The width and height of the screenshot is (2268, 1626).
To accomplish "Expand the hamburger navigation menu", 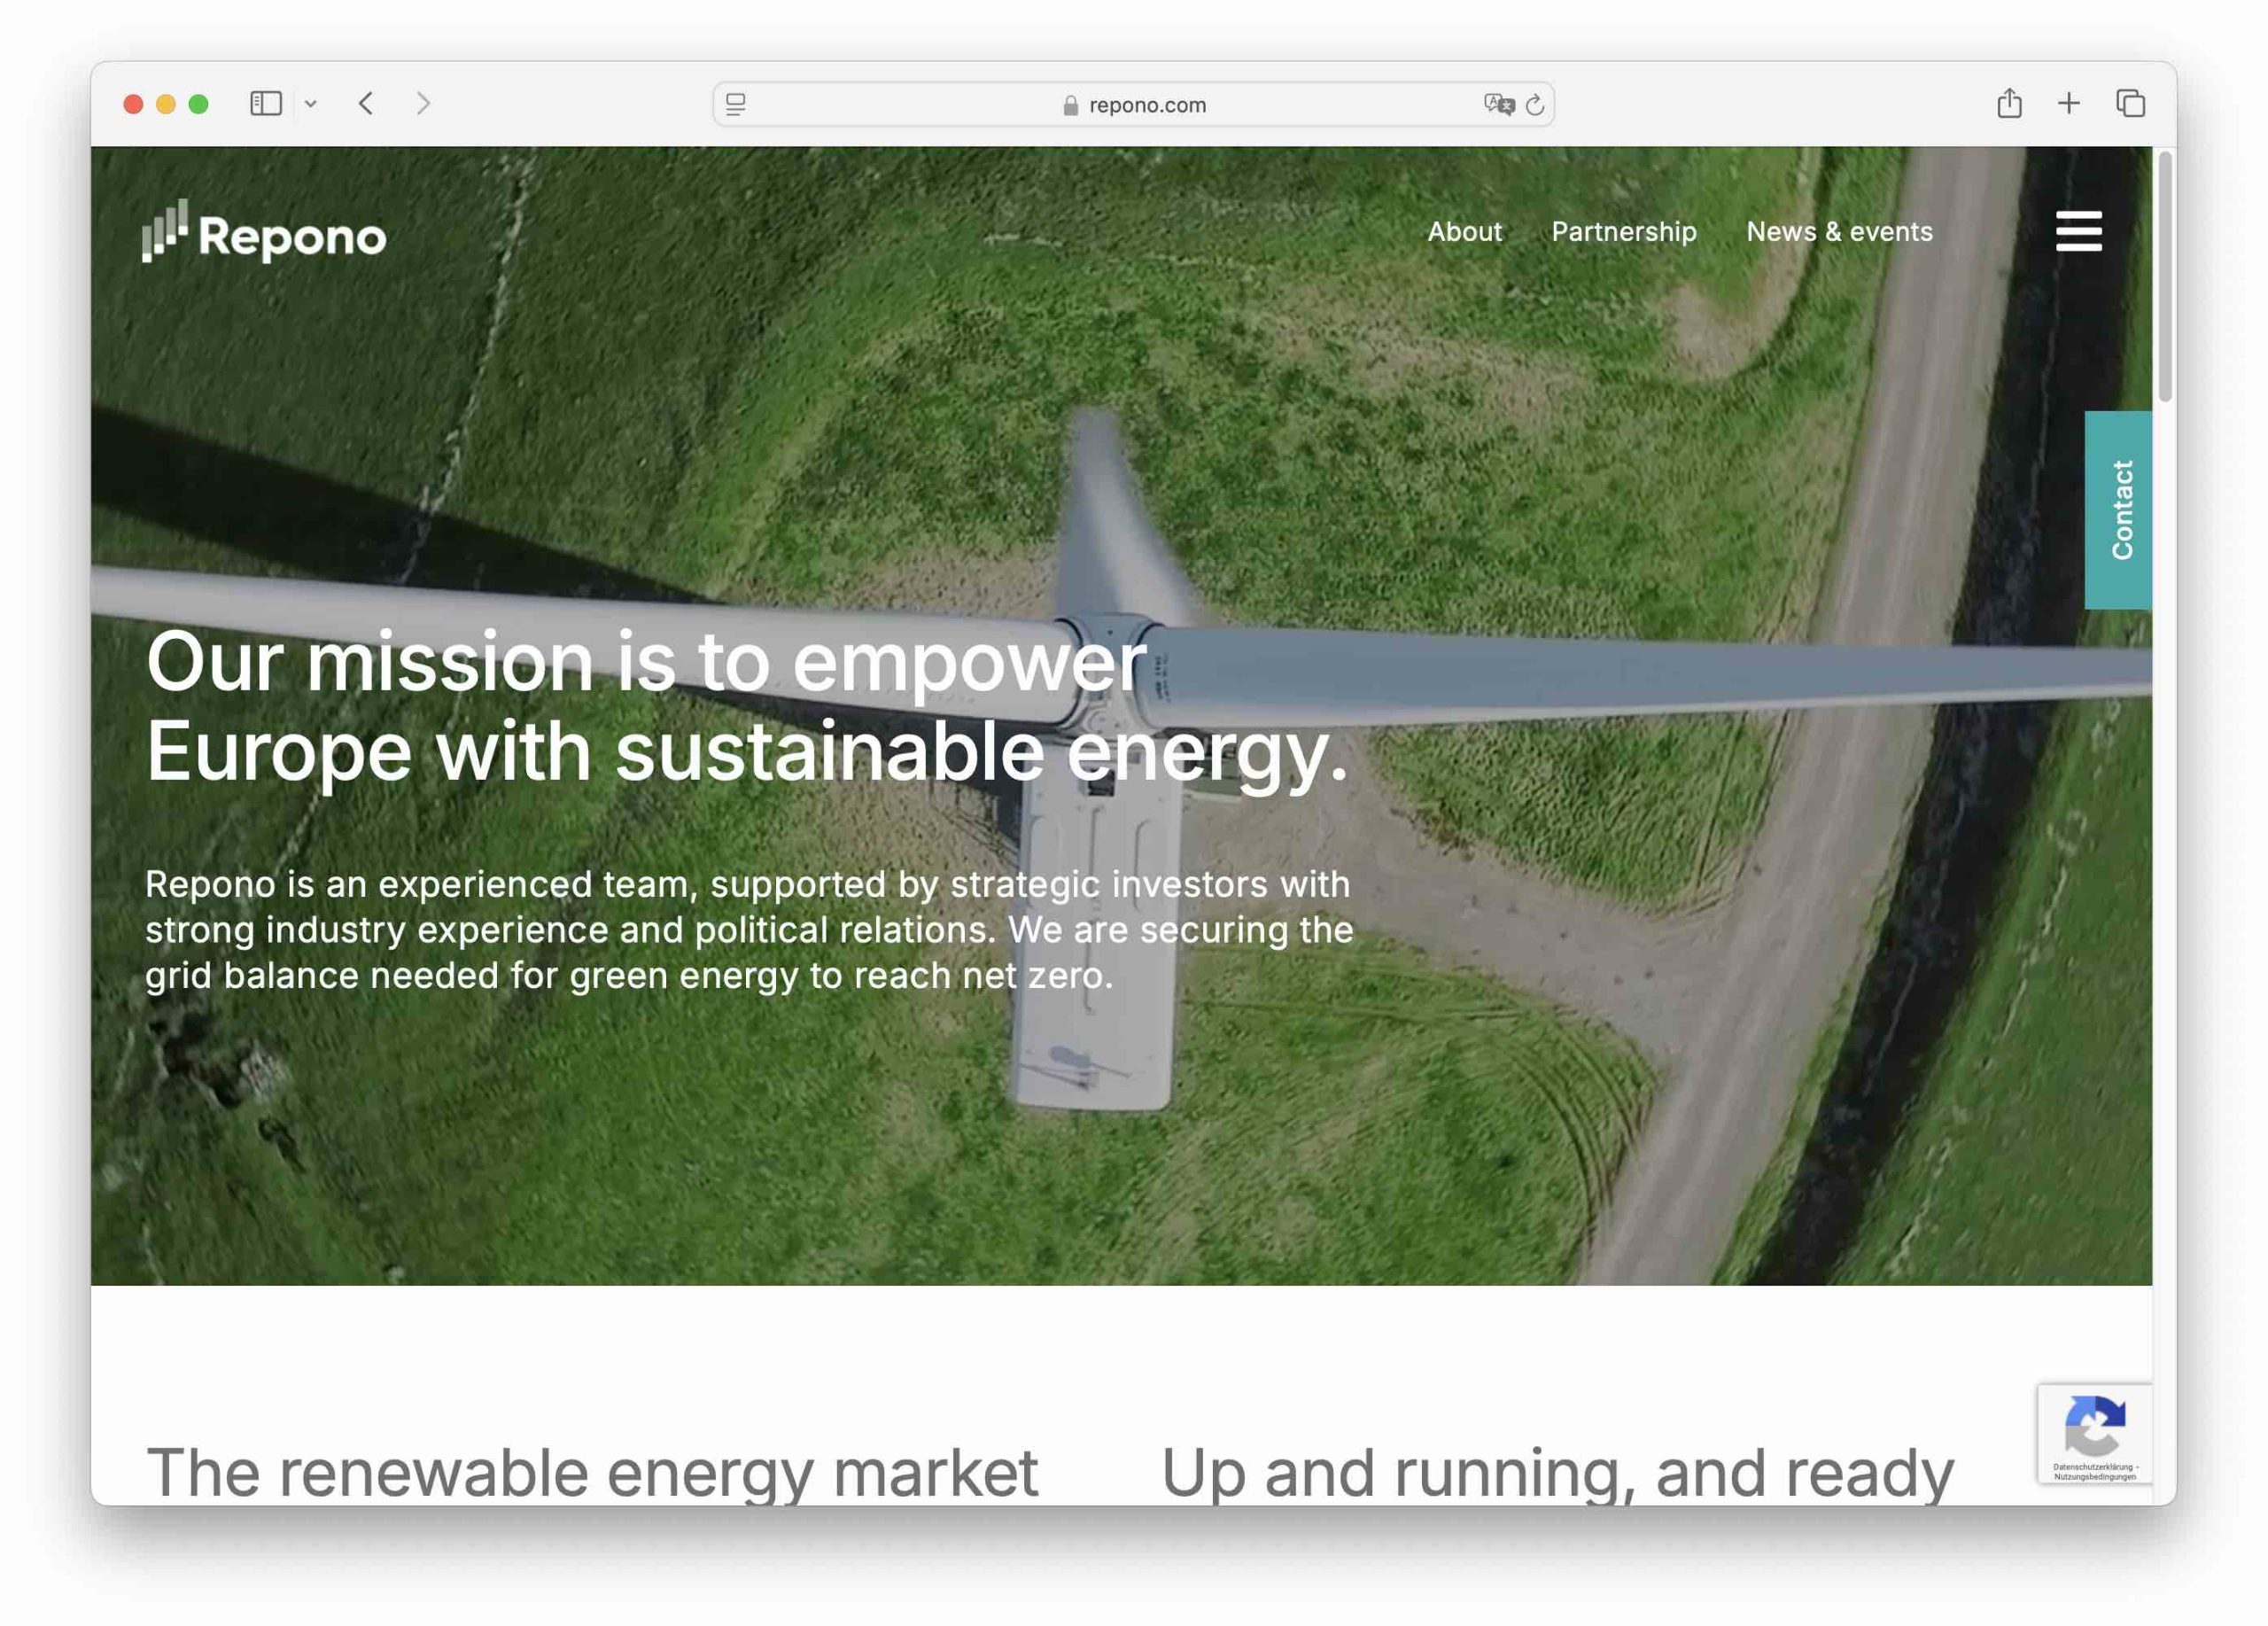I will pos(2079,232).
